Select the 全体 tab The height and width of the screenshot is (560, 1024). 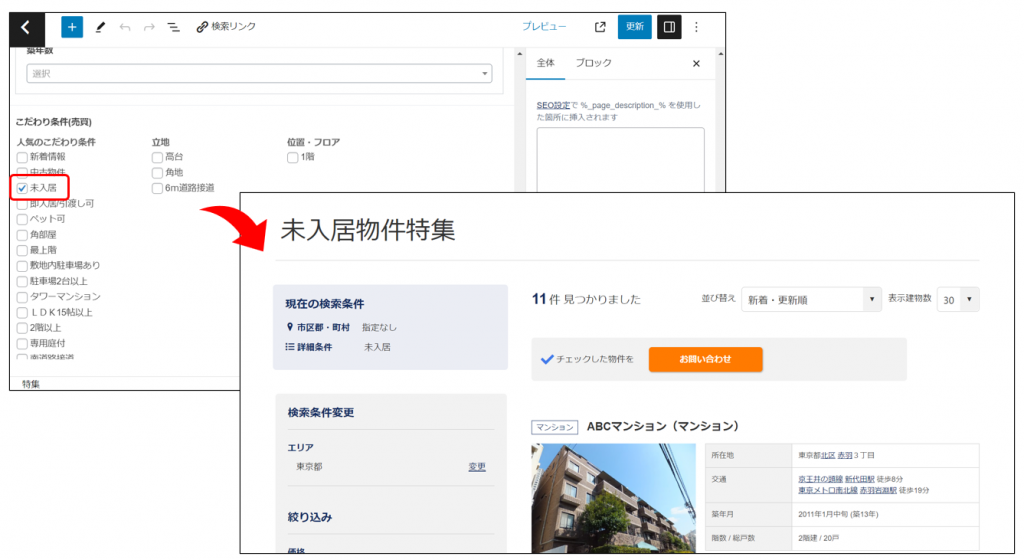point(546,63)
